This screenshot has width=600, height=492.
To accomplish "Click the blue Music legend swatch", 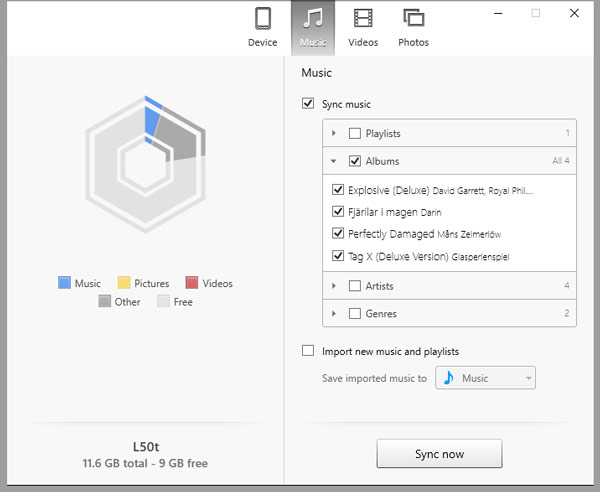I will [x=64, y=283].
